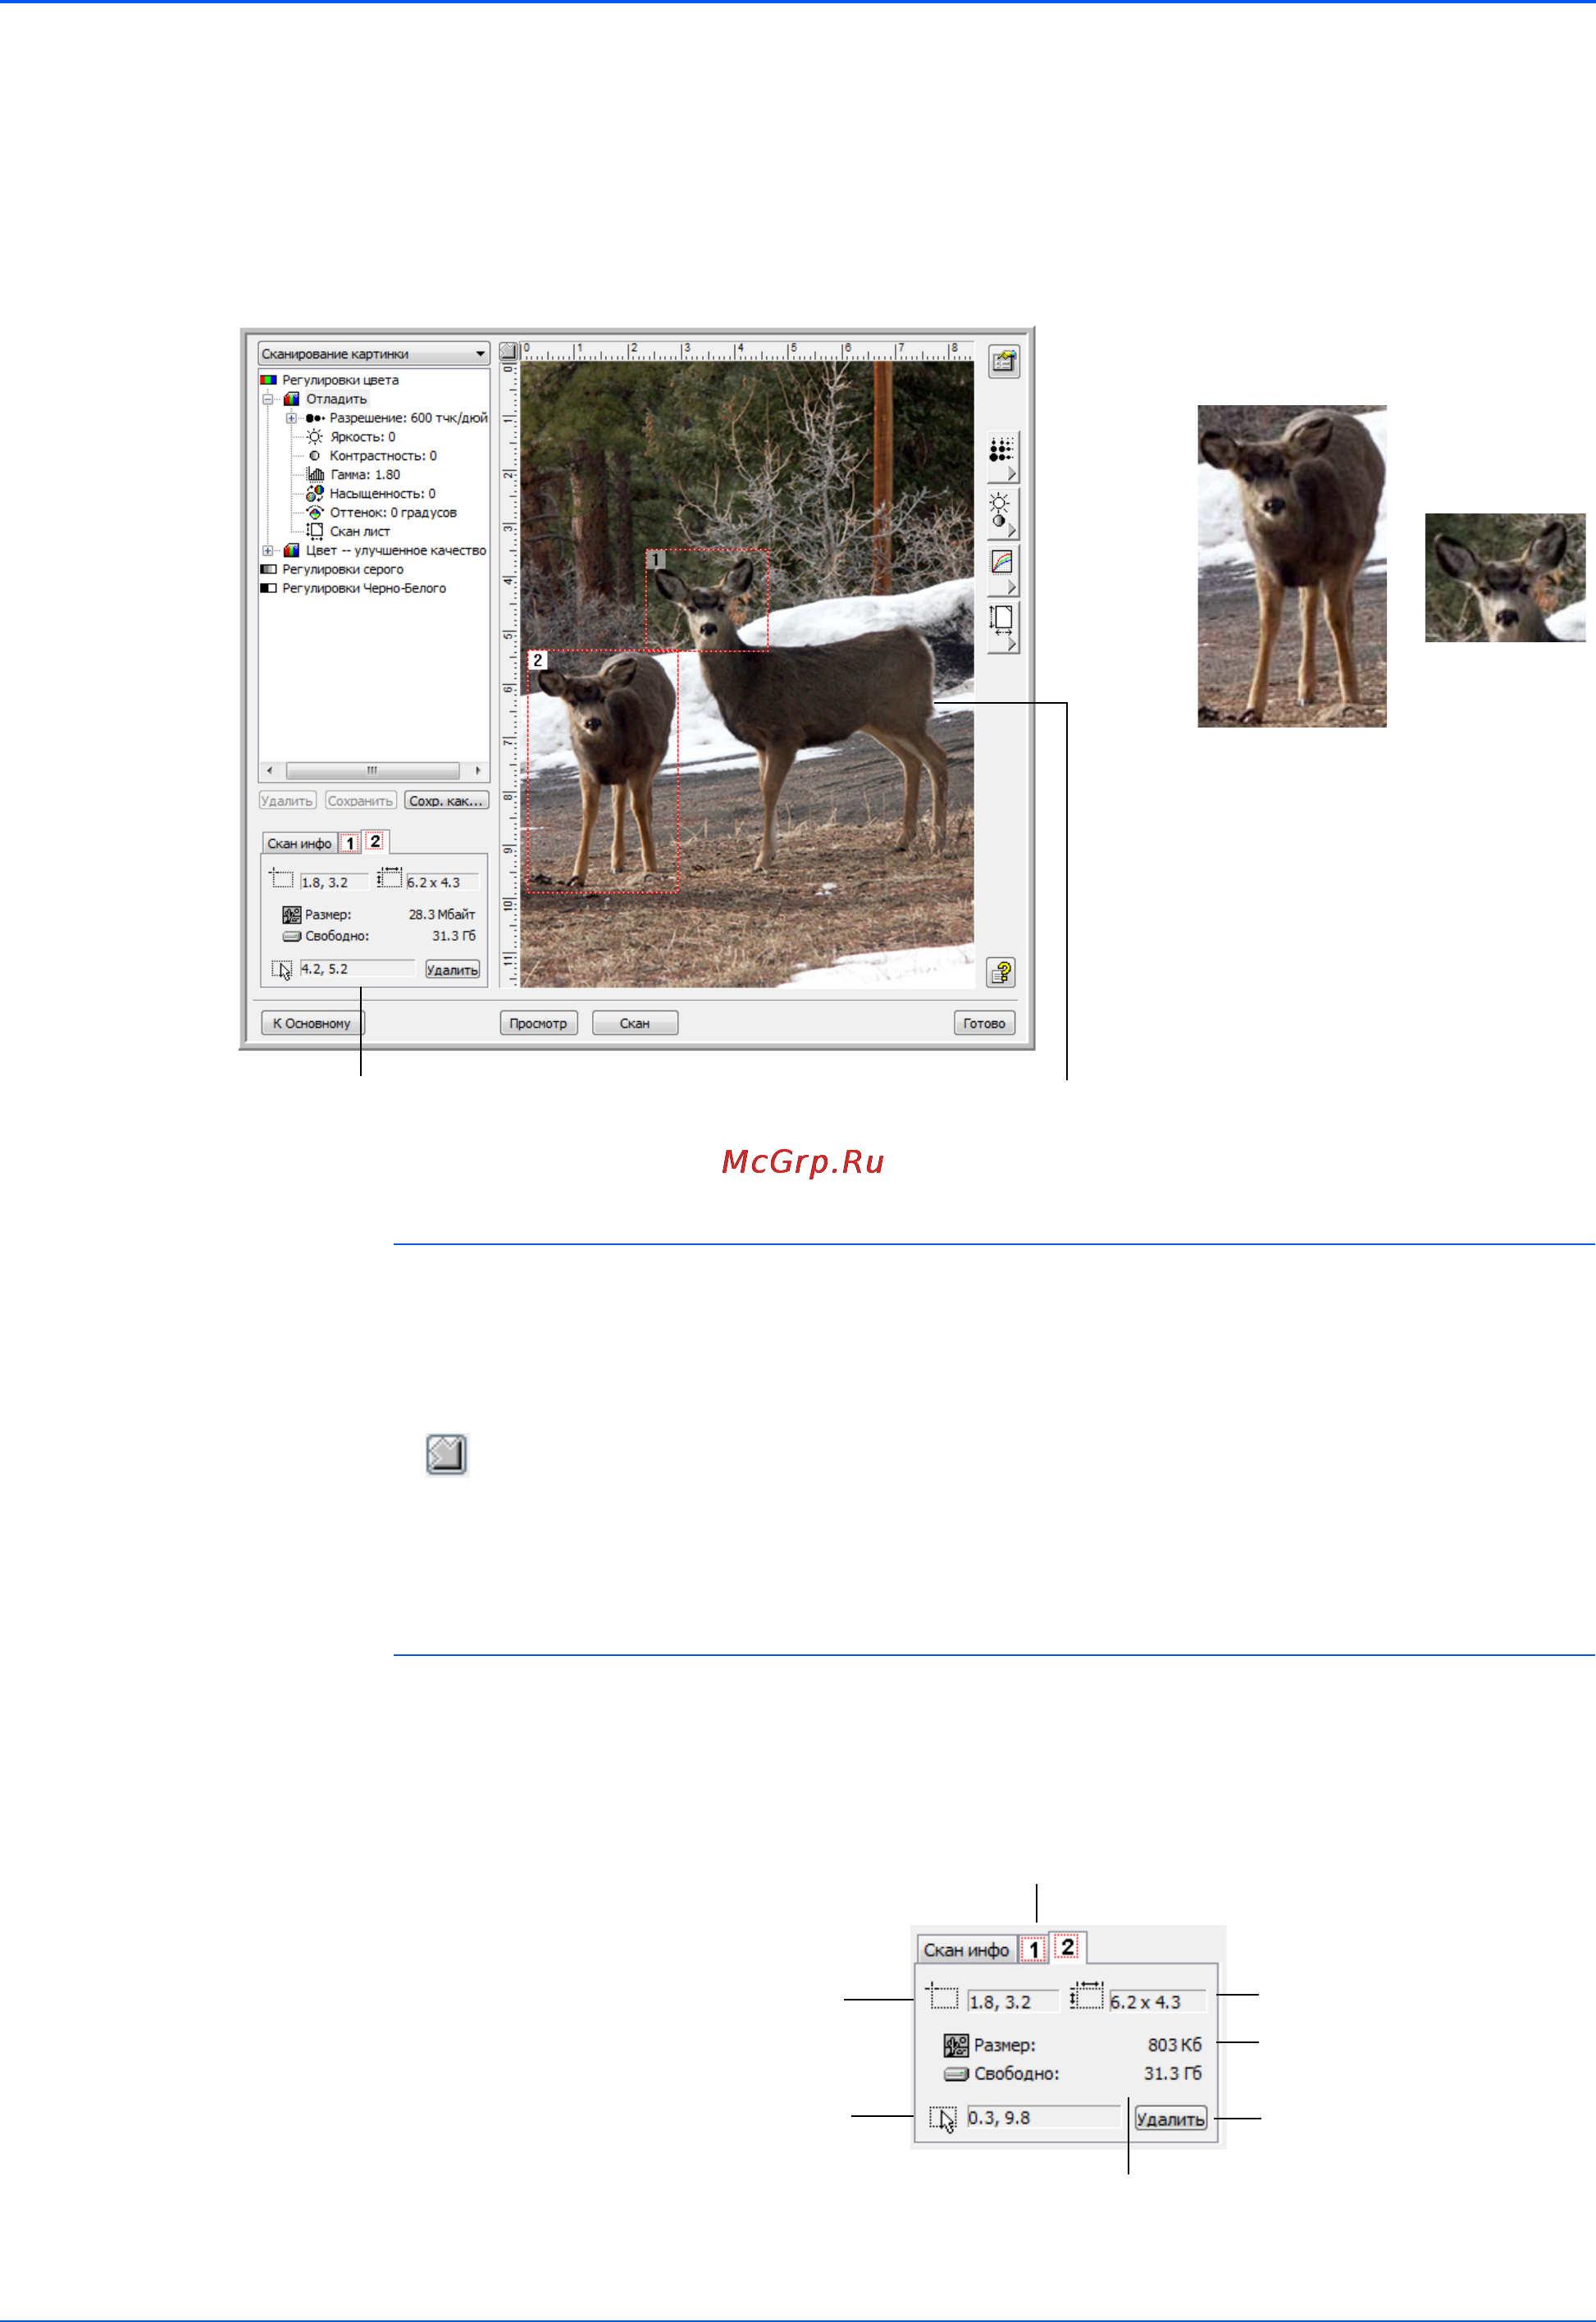Click the sun icon beside Яркость
The width and height of the screenshot is (1596, 2322).
click(315, 437)
